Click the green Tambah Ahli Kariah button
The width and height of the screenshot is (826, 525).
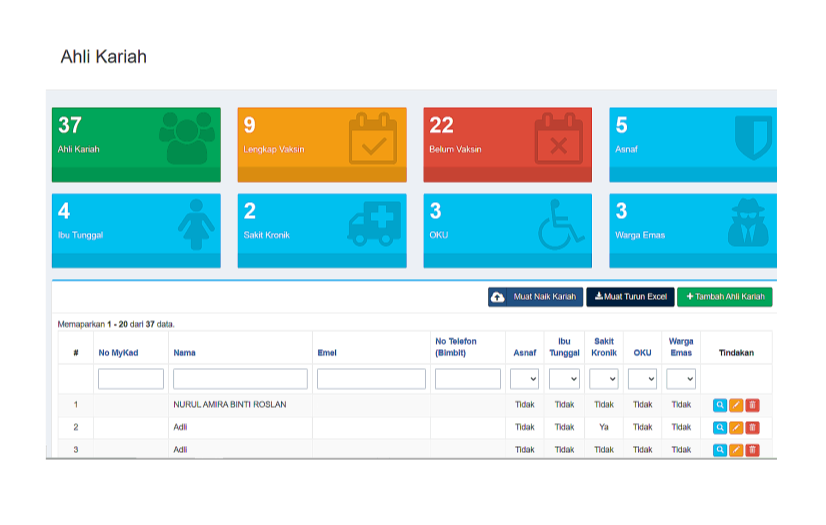pyautogui.click(x=724, y=297)
